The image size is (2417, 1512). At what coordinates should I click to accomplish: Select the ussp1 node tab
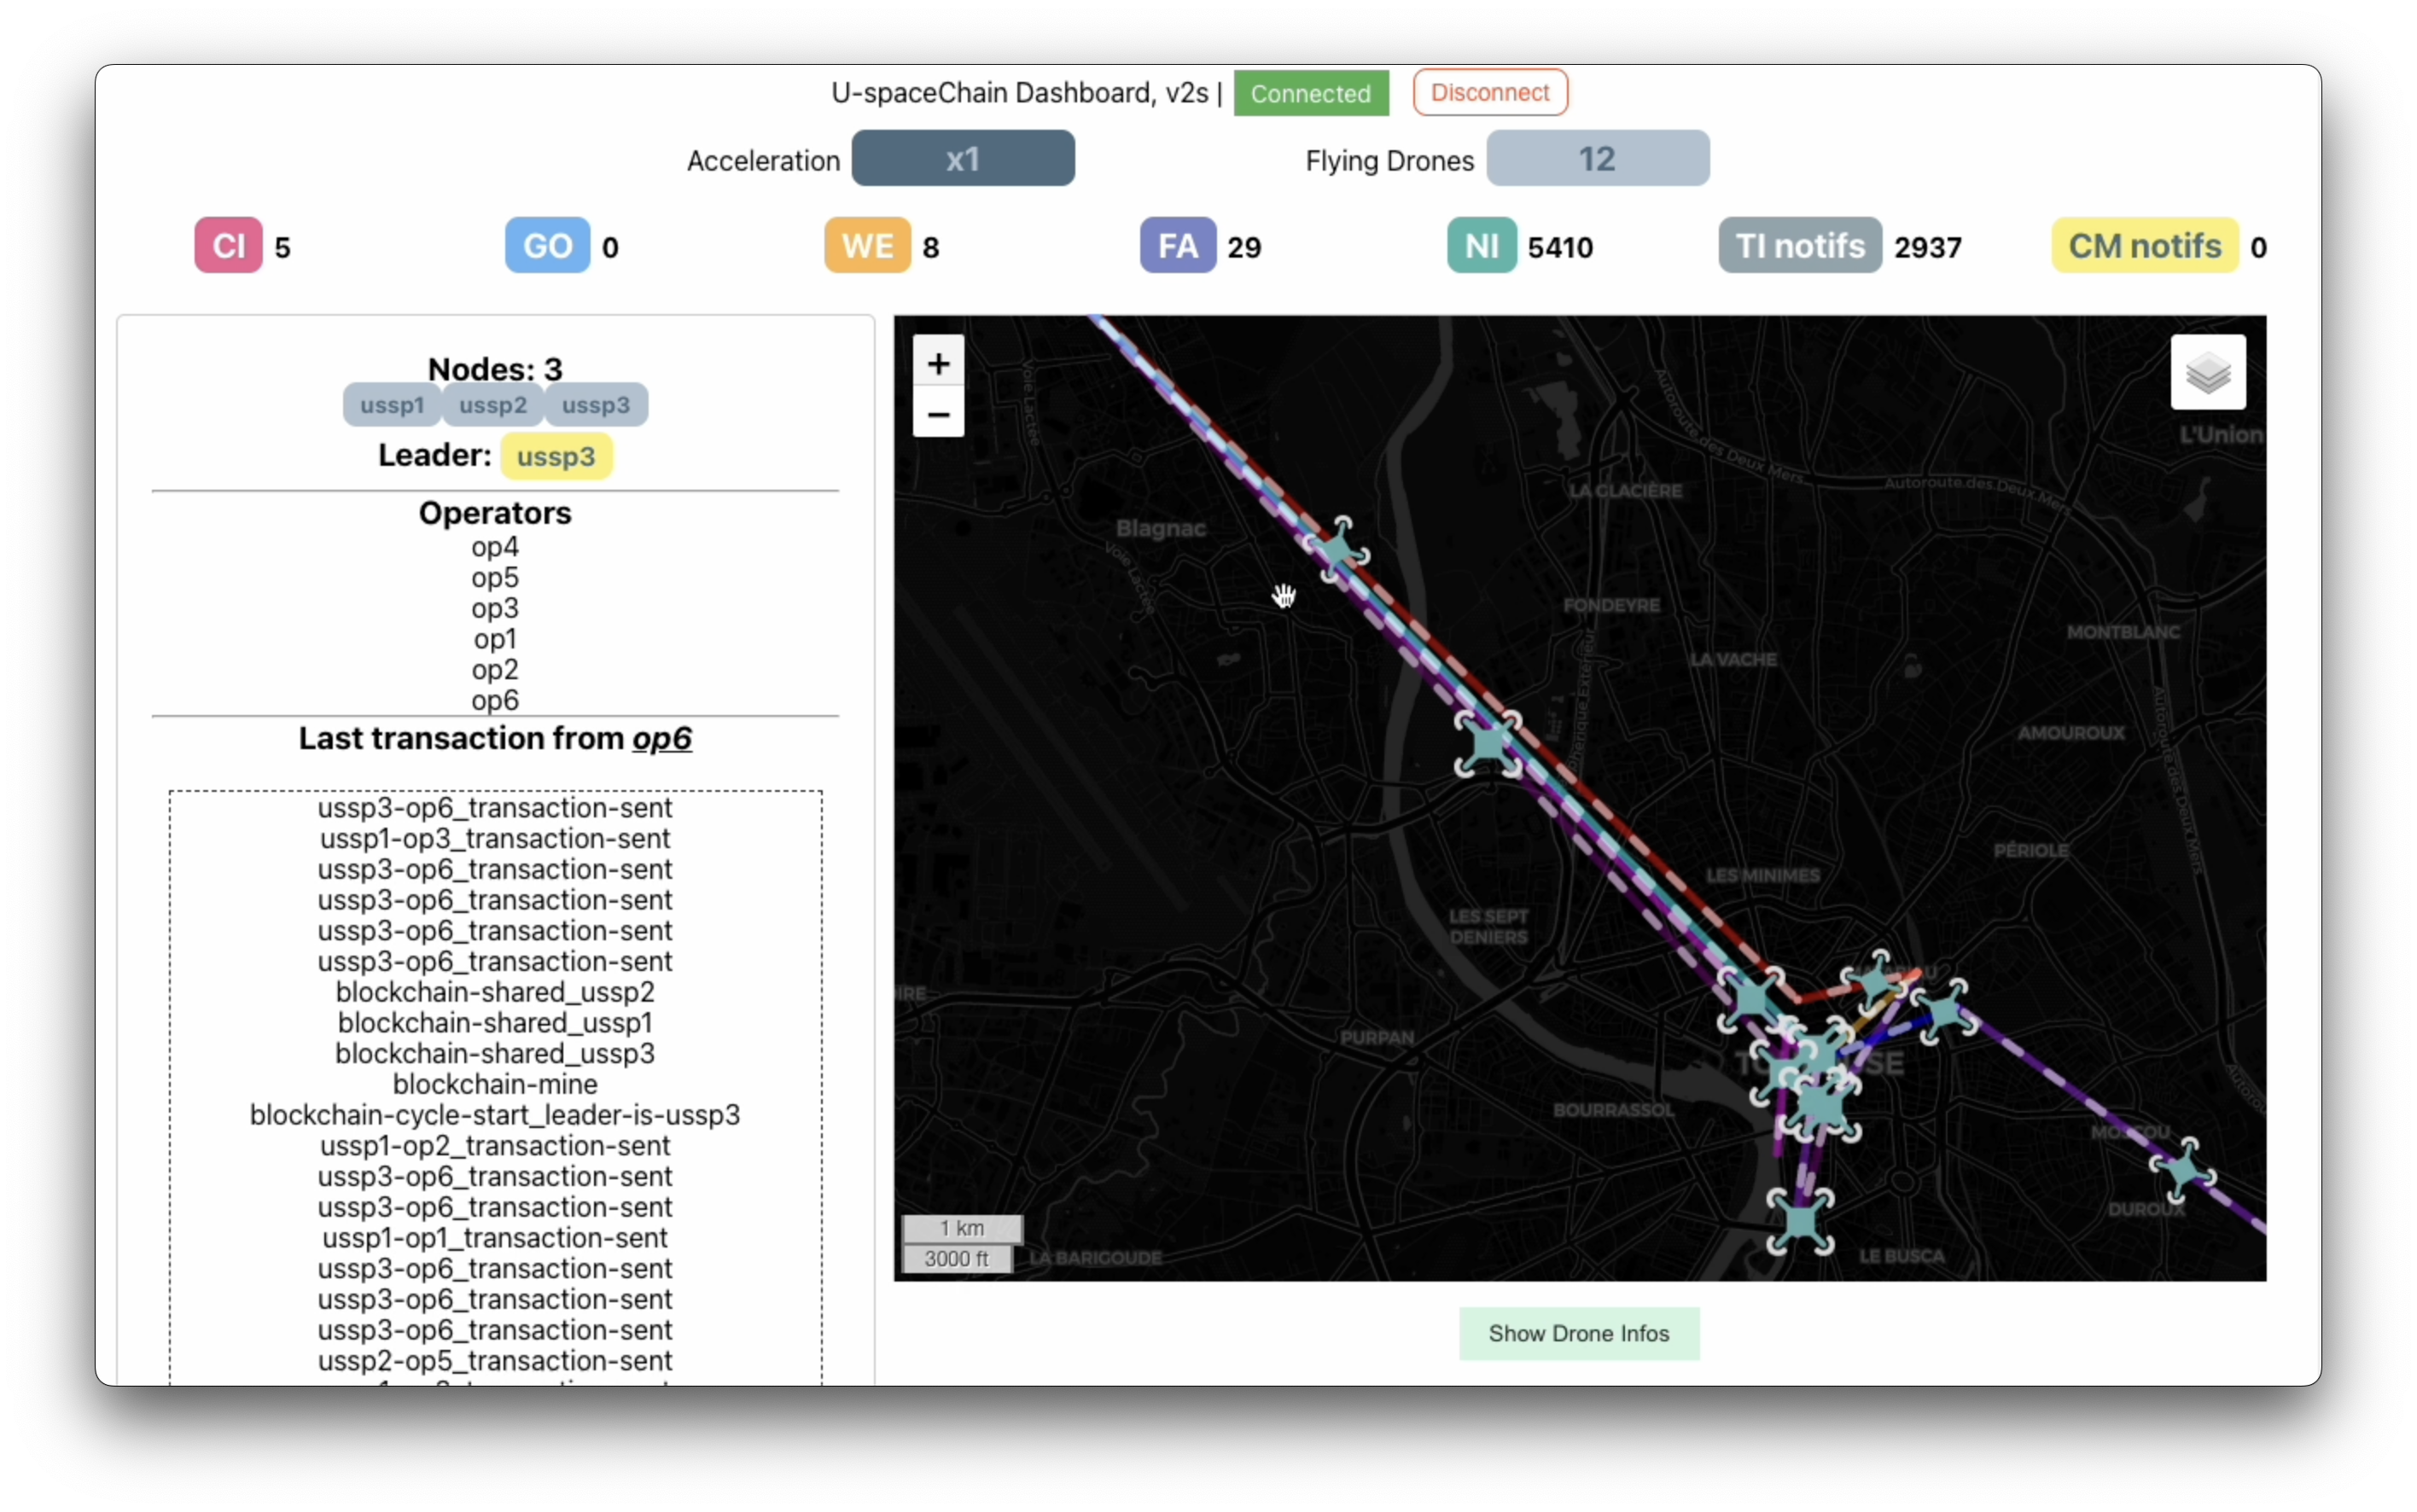point(390,405)
